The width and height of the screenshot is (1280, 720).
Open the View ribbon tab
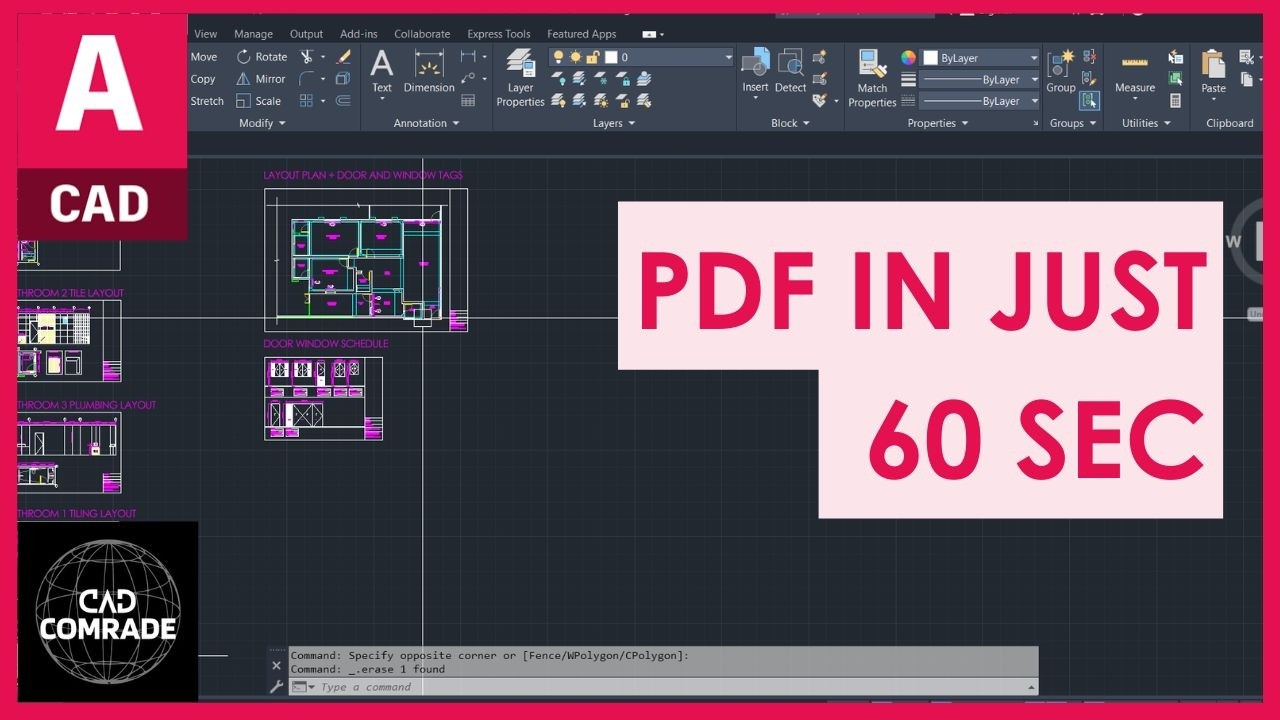[x=206, y=34]
